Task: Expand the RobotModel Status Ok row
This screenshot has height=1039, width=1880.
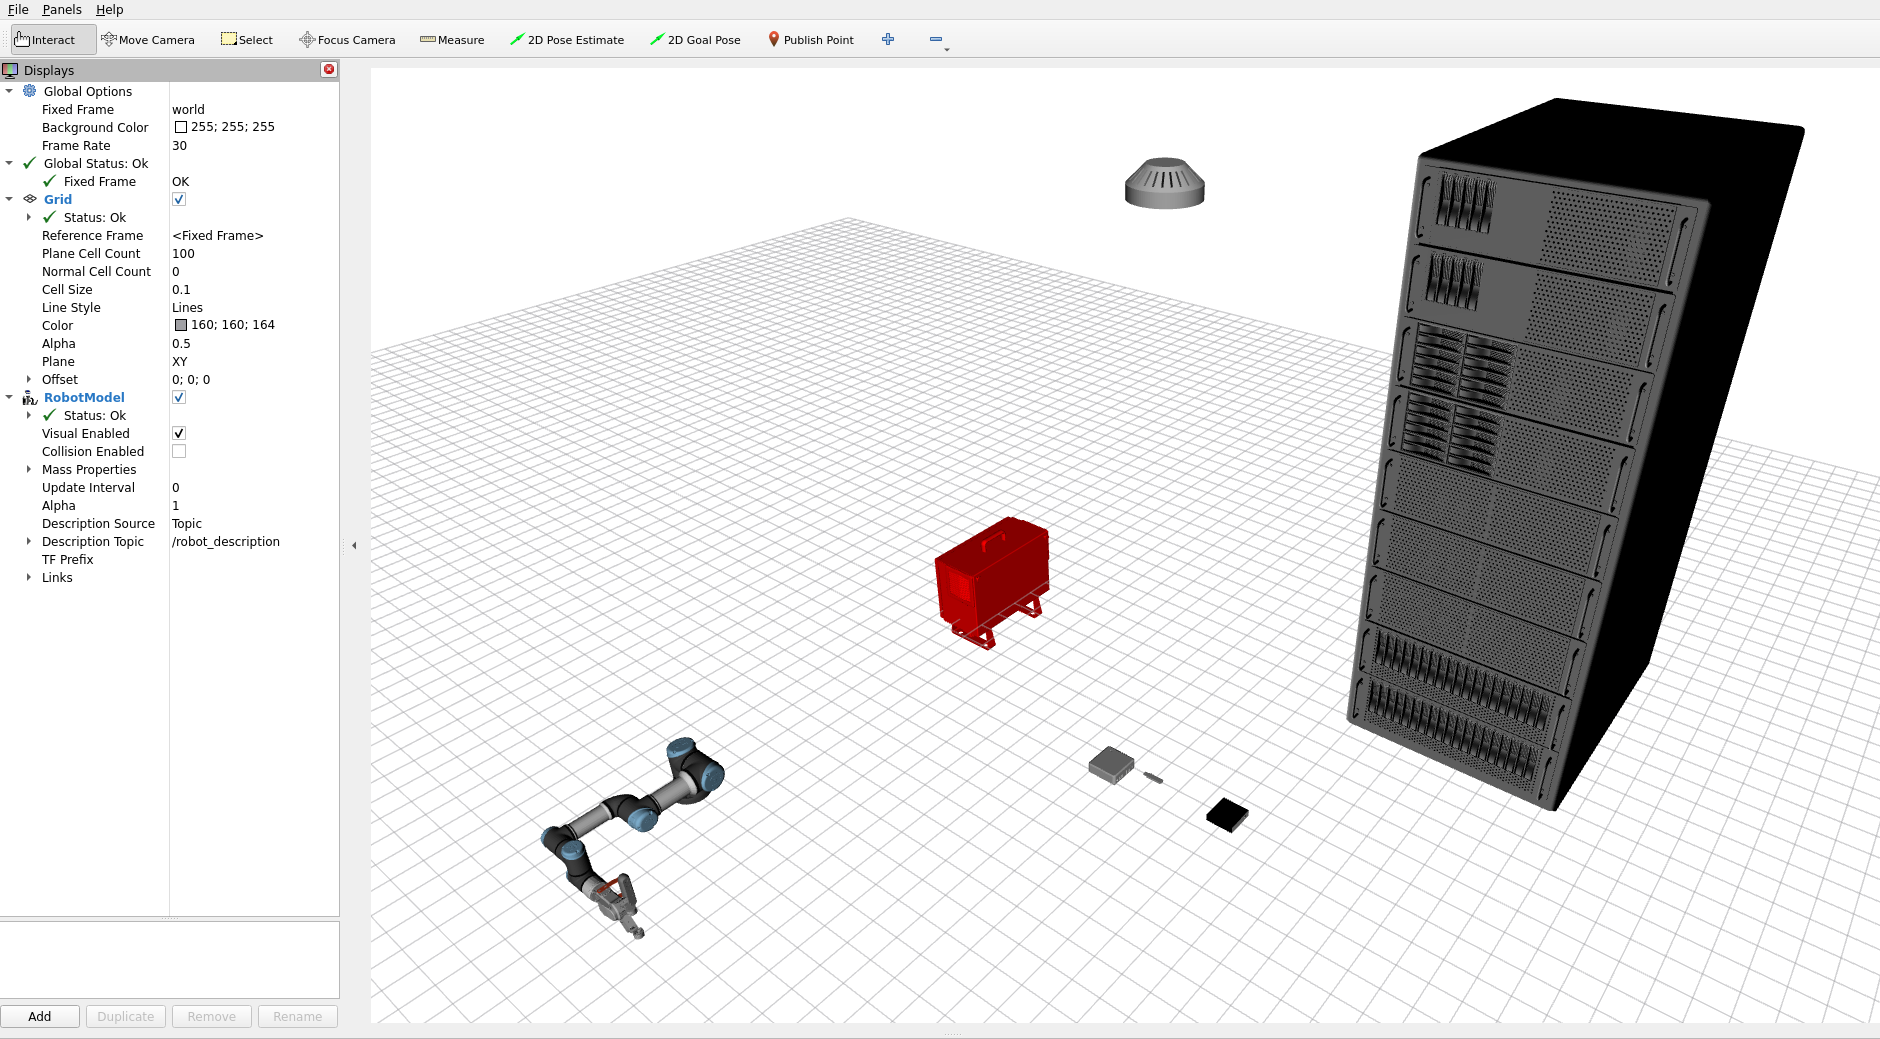Action: pos(29,415)
